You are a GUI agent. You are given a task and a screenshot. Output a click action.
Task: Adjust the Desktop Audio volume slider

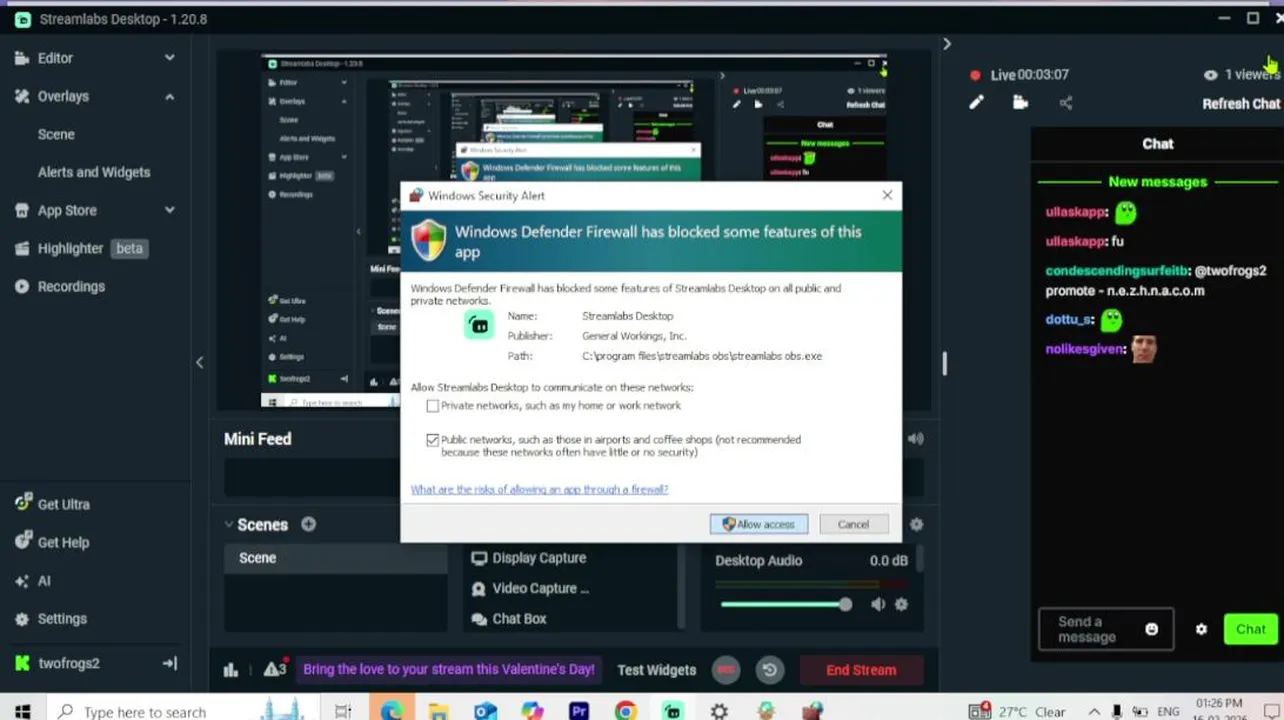point(786,604)
